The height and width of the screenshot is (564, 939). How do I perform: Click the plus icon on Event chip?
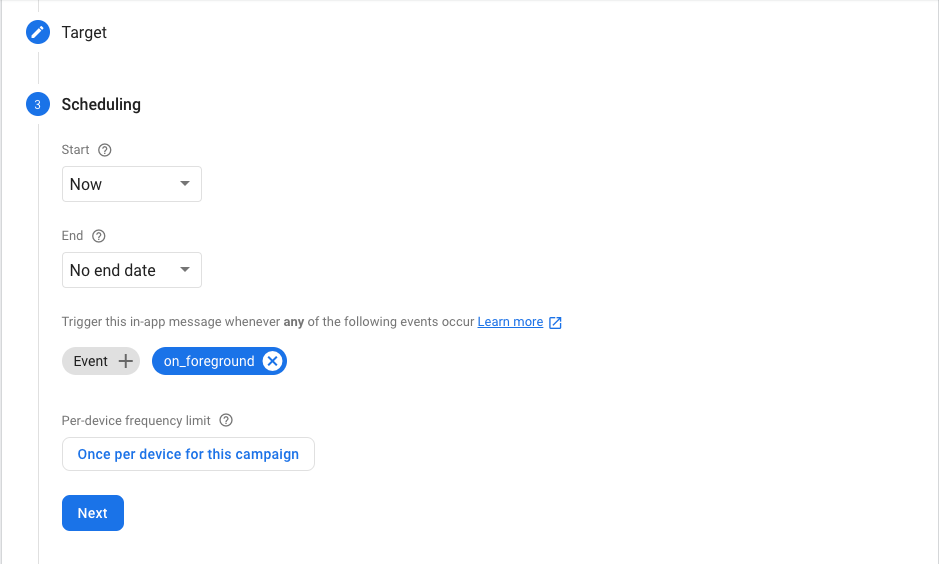[x=126, y=361]
